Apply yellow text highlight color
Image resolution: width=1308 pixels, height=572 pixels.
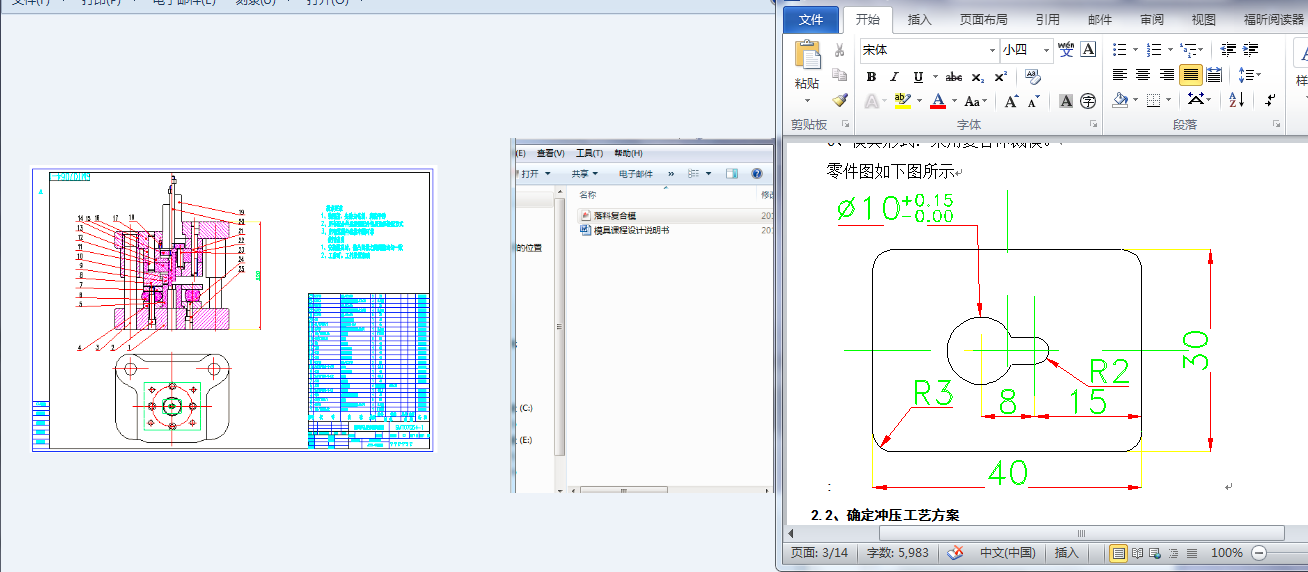903,101
